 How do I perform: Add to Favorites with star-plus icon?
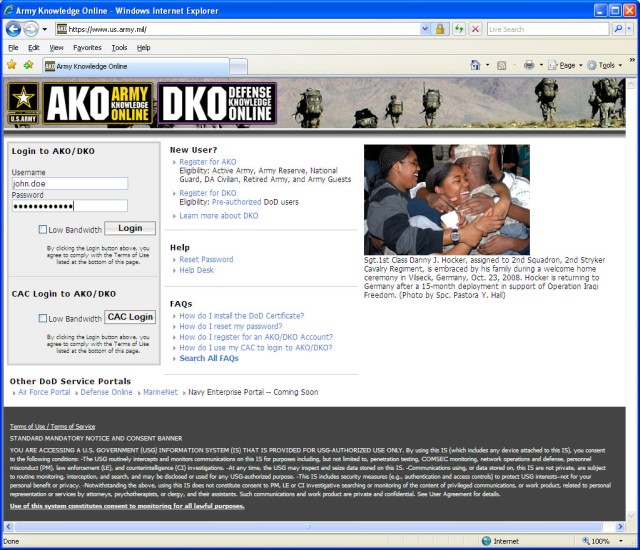point(29,65)
